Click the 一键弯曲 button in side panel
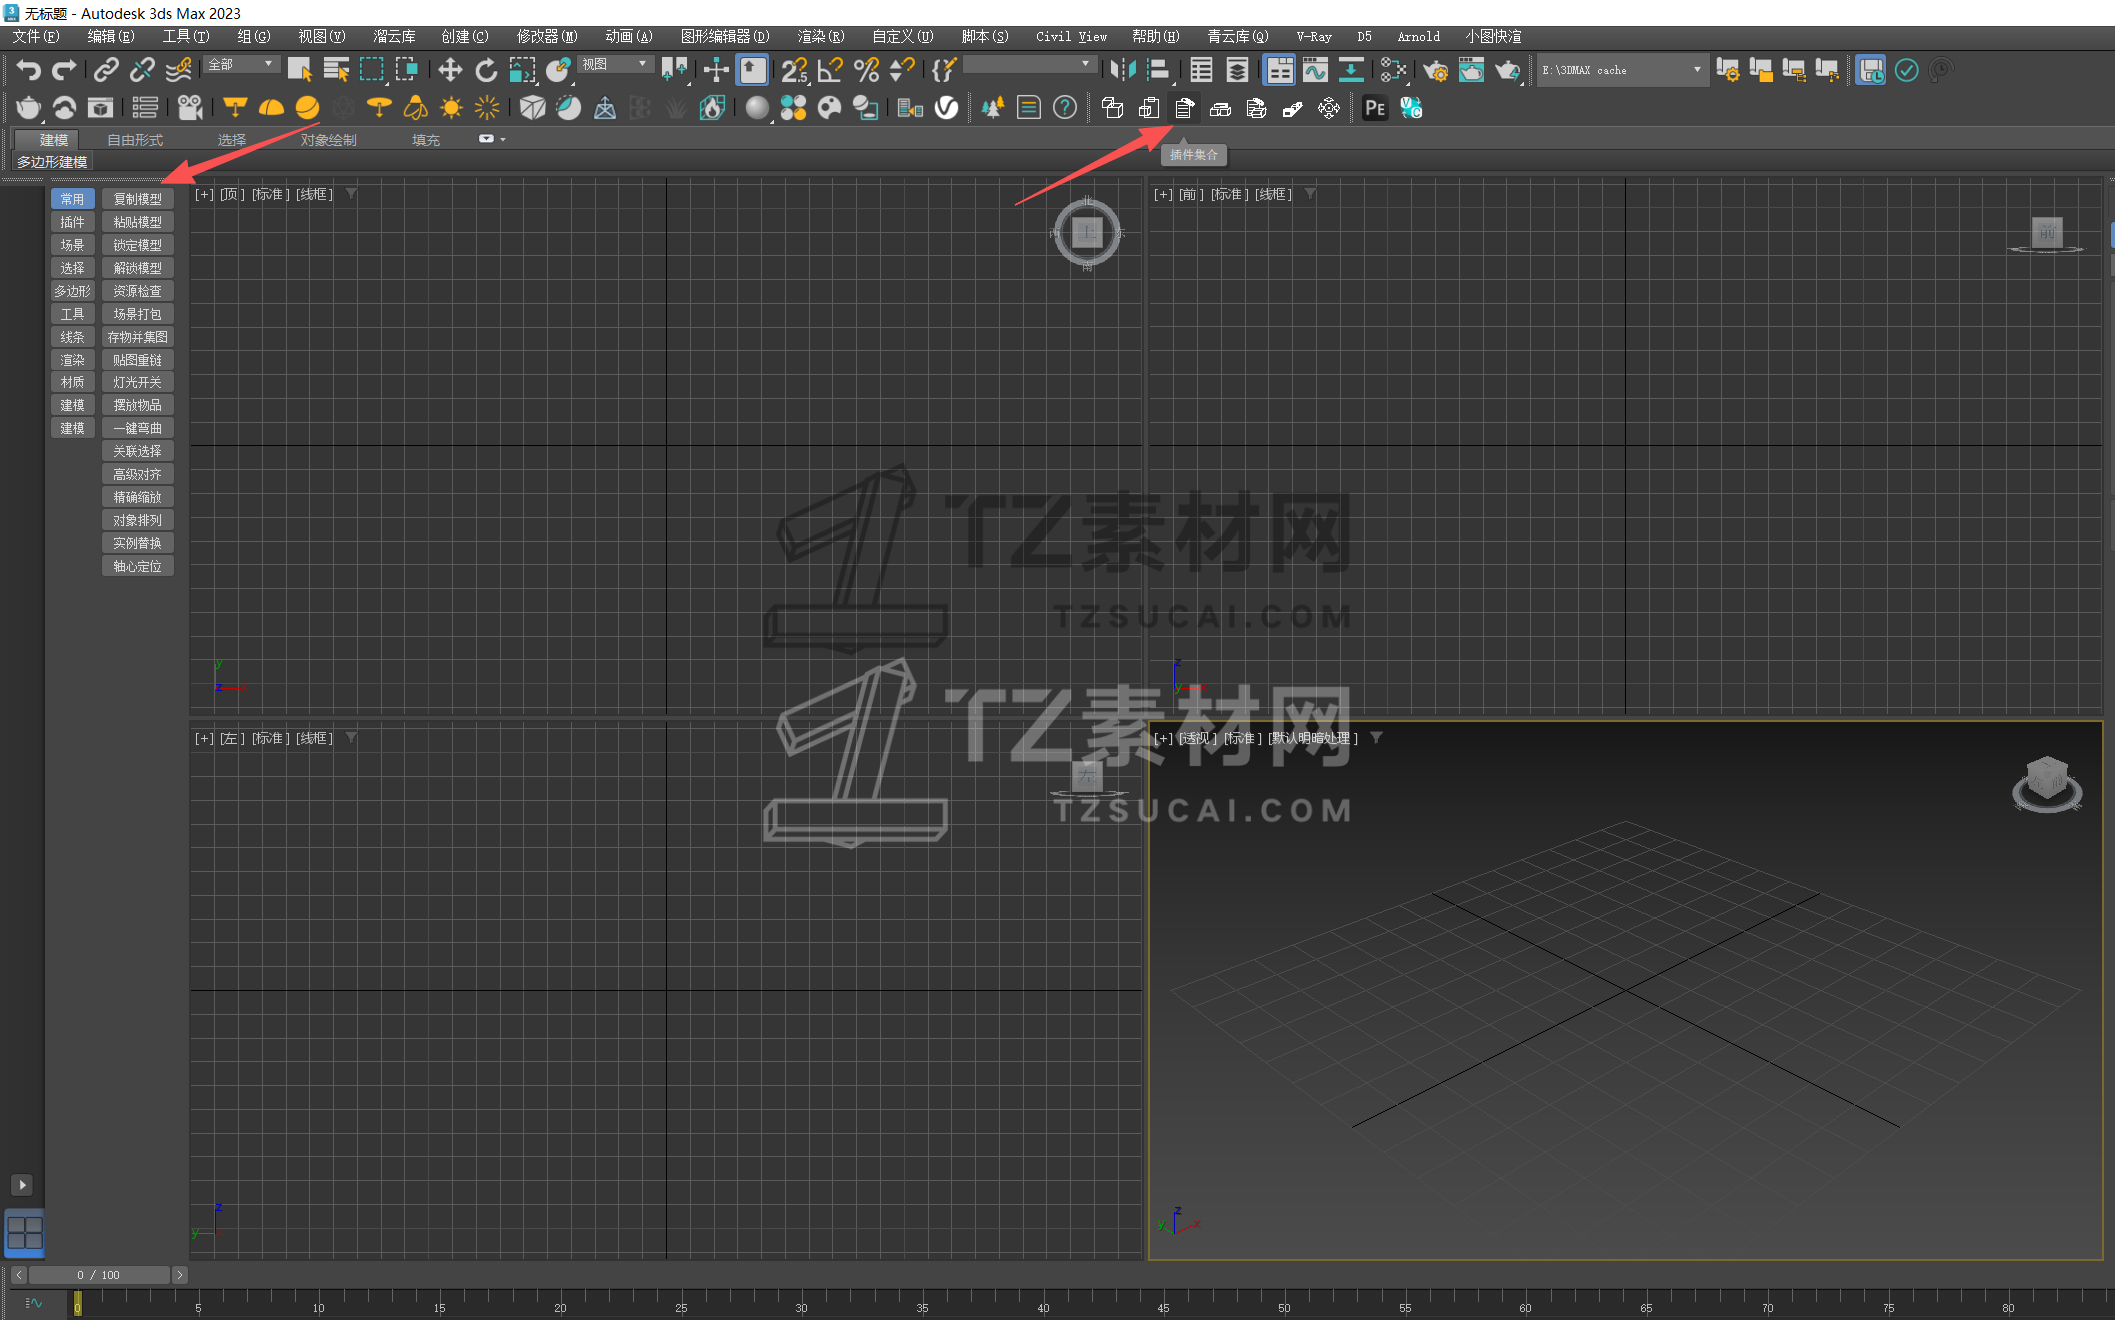The height and width of the screenshot is (1320, 2115). [137, 427]
